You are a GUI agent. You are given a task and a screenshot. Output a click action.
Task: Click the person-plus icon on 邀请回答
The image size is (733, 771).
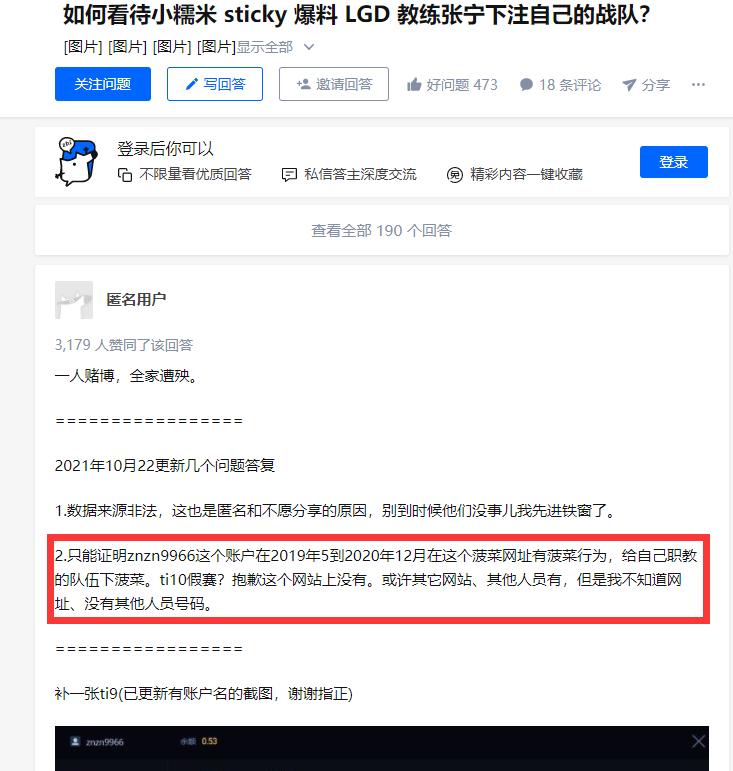tap(303, 84)
